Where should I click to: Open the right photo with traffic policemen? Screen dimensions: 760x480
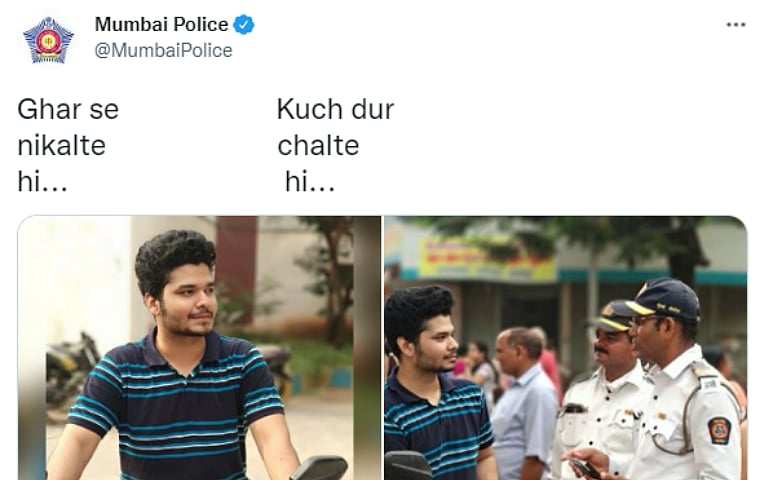point(565,348)
